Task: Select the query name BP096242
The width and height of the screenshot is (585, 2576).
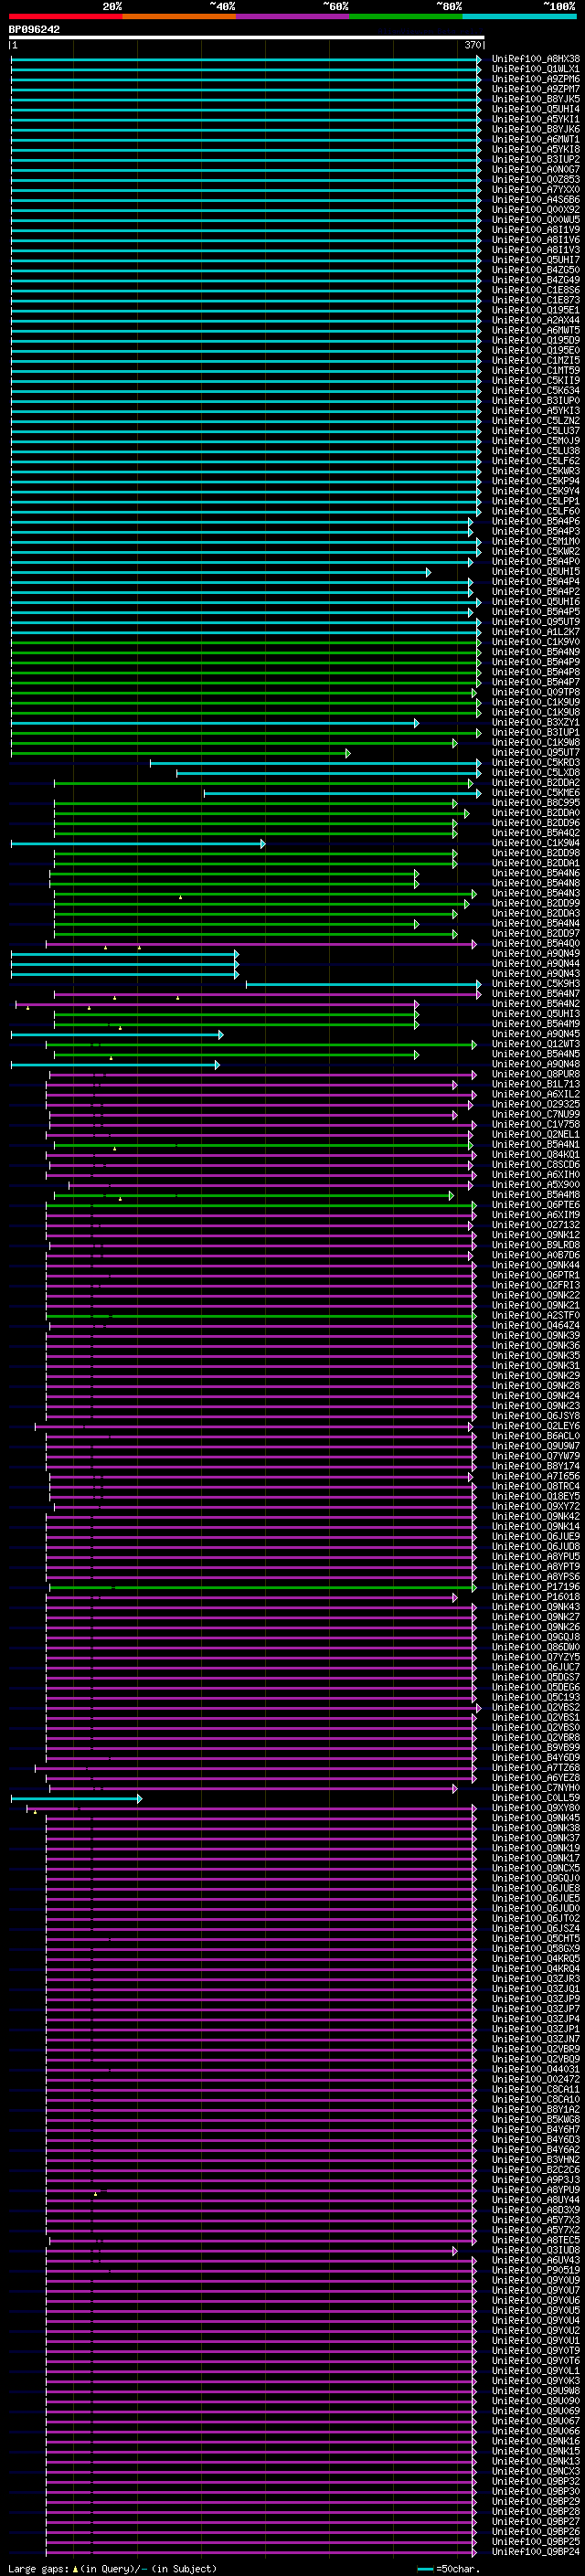Action: pyautogui.click(x=34, y=30)
